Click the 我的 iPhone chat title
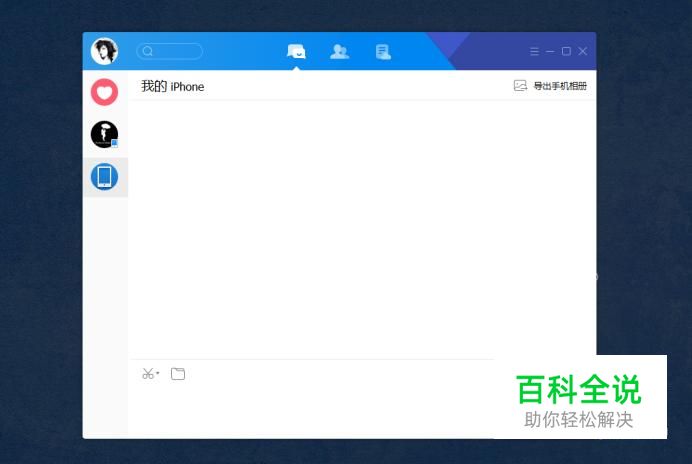This screenshot has width=692, height=464. point(173,87)
